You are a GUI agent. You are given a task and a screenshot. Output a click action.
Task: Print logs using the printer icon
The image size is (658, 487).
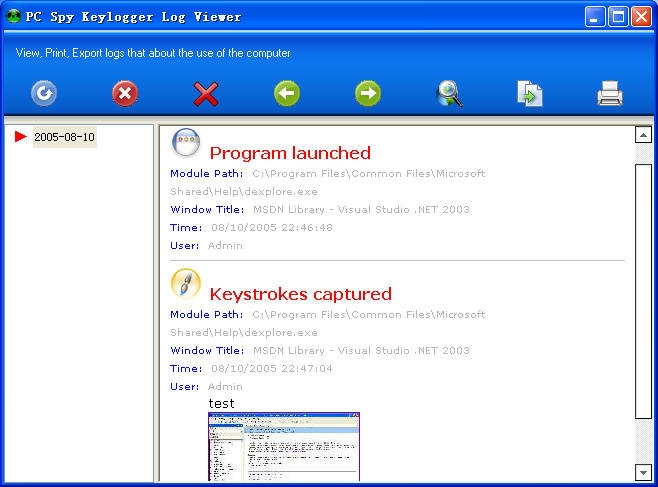(x=610, y=94)
